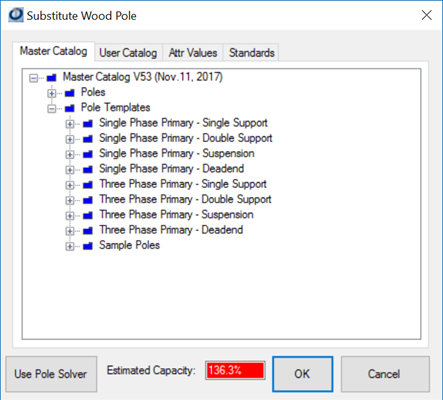Collapse the Master Catalog V53 root node
This screenshot has height=400, width=443.
(x=34, y=78)
